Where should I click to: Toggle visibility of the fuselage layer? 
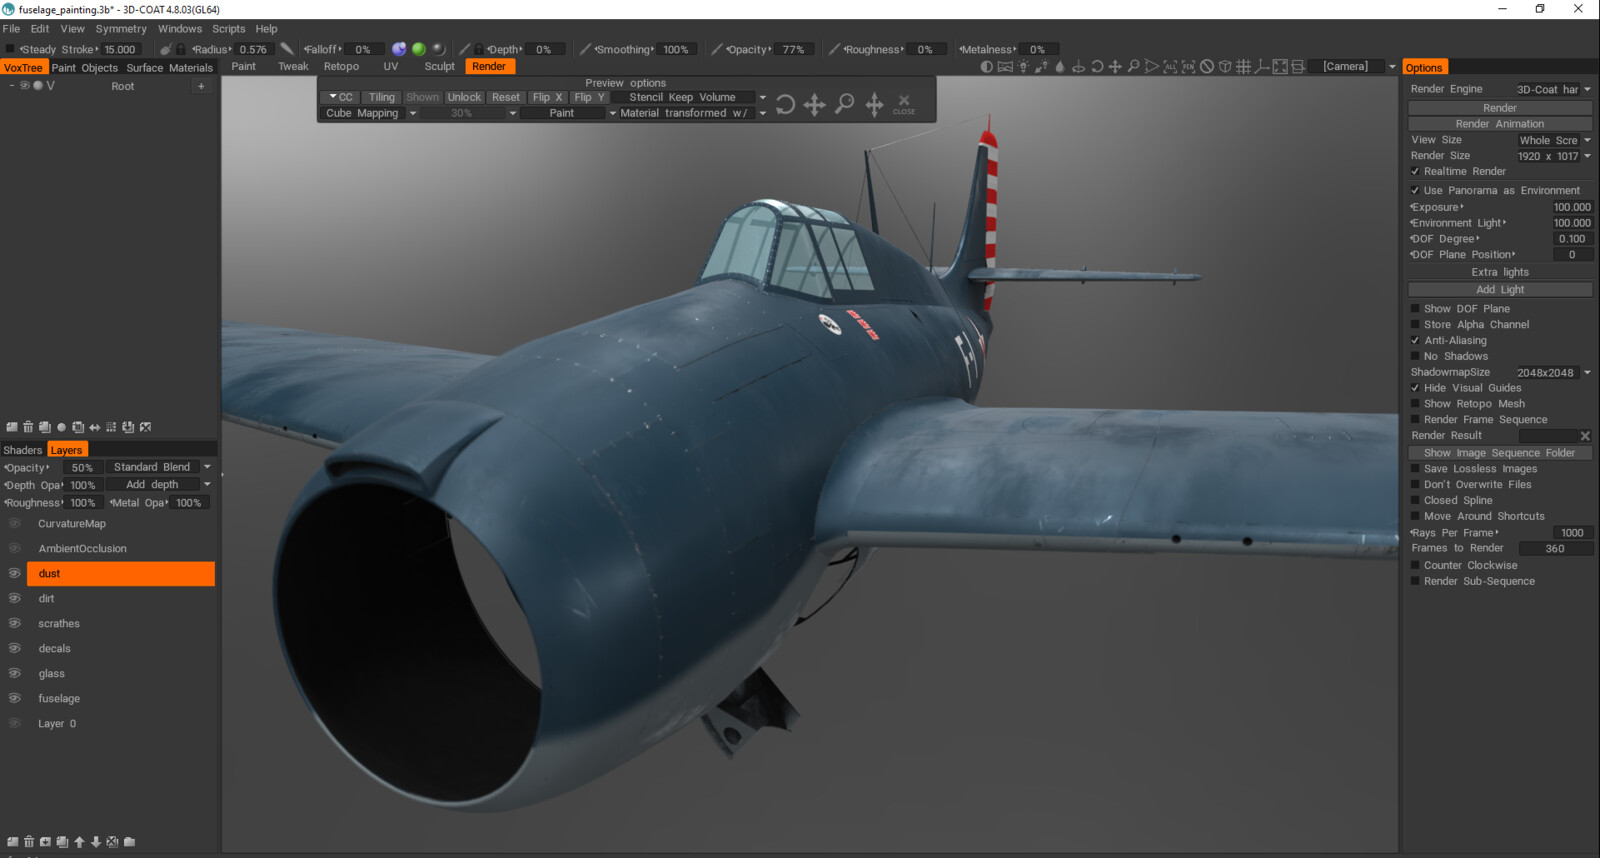[x=15, y=699]
